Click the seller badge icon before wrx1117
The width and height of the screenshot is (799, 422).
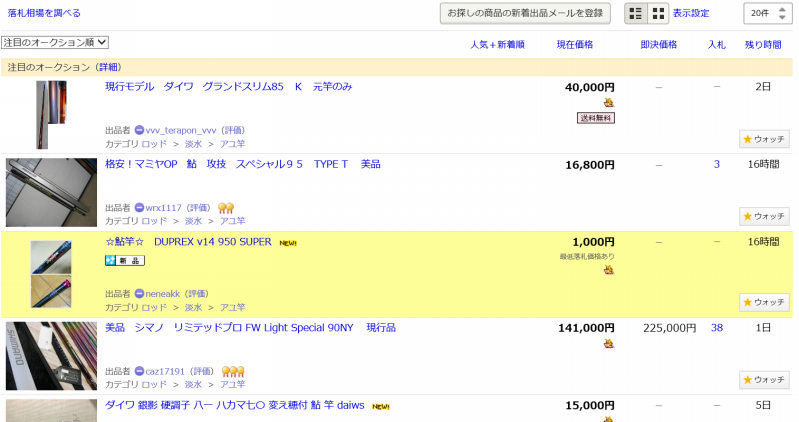pyautogui.click(x=139, y=208)
